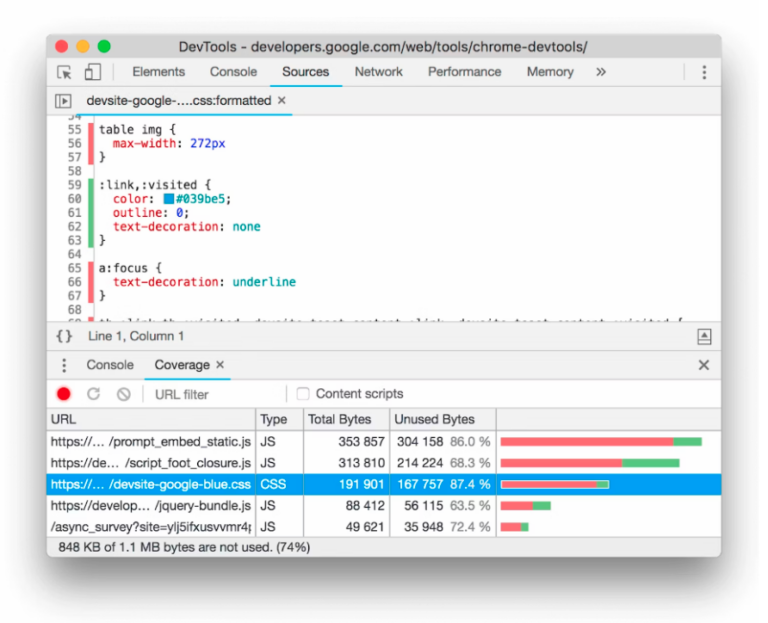The height and width of the screenshot is (623, 768).
Task: Switch to the Elements tab
Action: (x=159, y=72)
